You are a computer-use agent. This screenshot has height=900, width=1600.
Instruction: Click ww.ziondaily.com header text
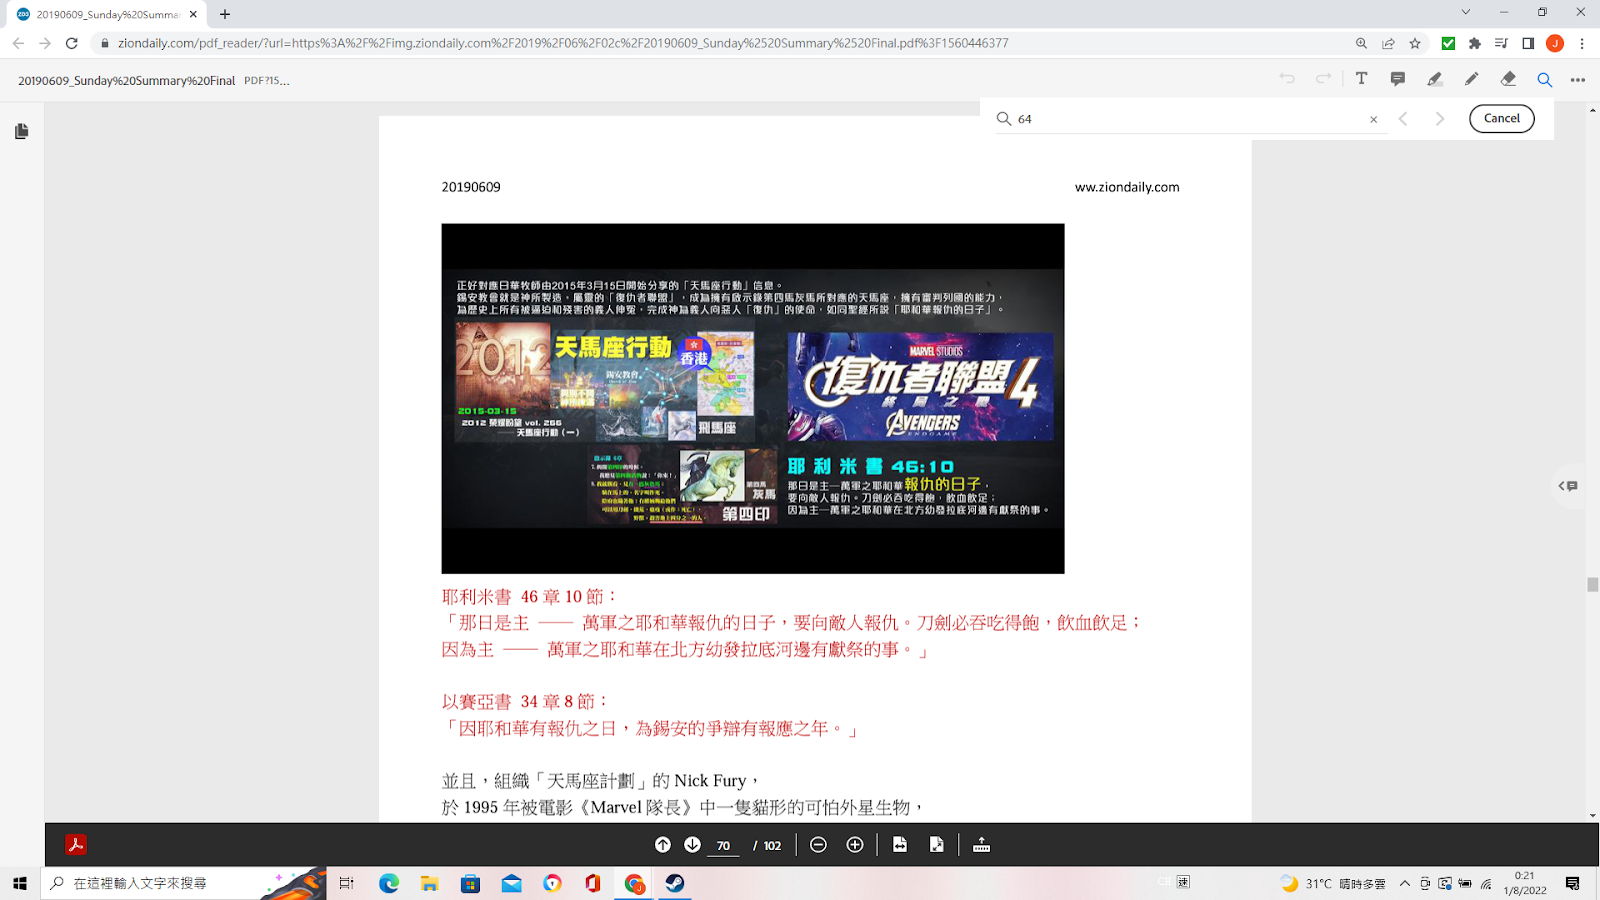[1127, 187]
